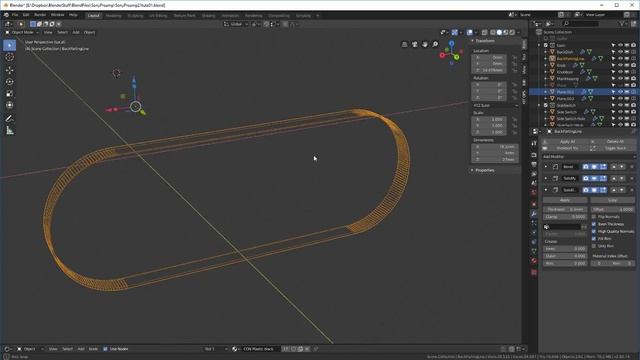Select the Rotate tool
The image size is (640, 360).
pos(9,82)
